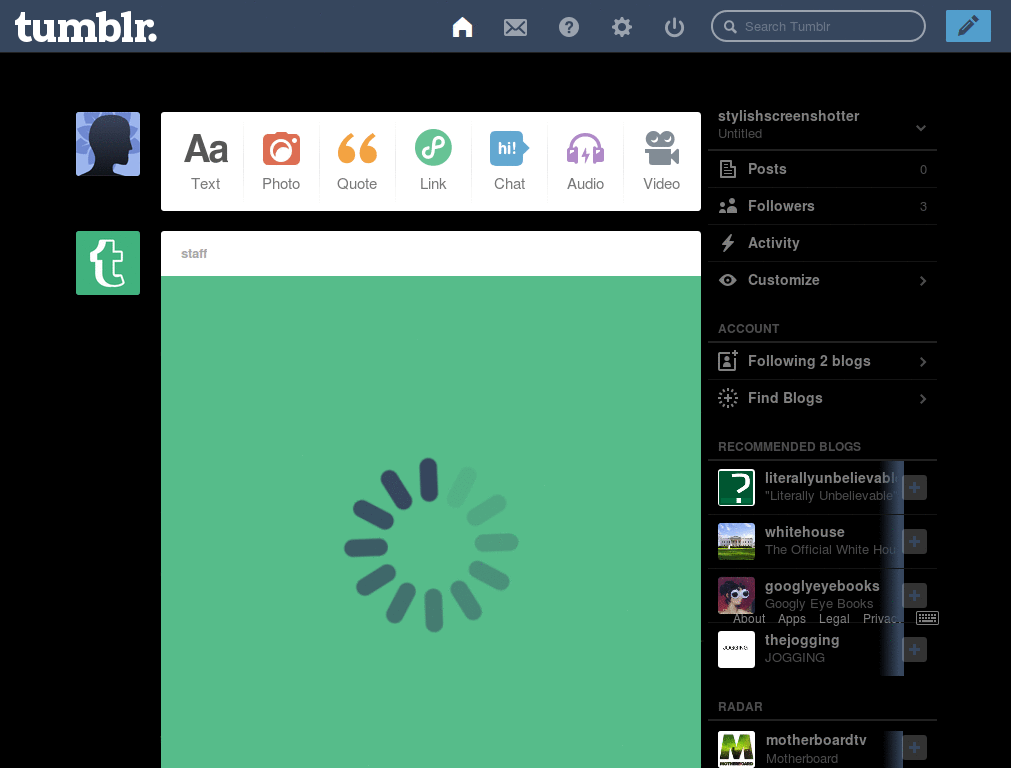This screenshot has height=768, width=1024.
Task: Follow whitehouse with its plus button
Action: click(914, 541)
